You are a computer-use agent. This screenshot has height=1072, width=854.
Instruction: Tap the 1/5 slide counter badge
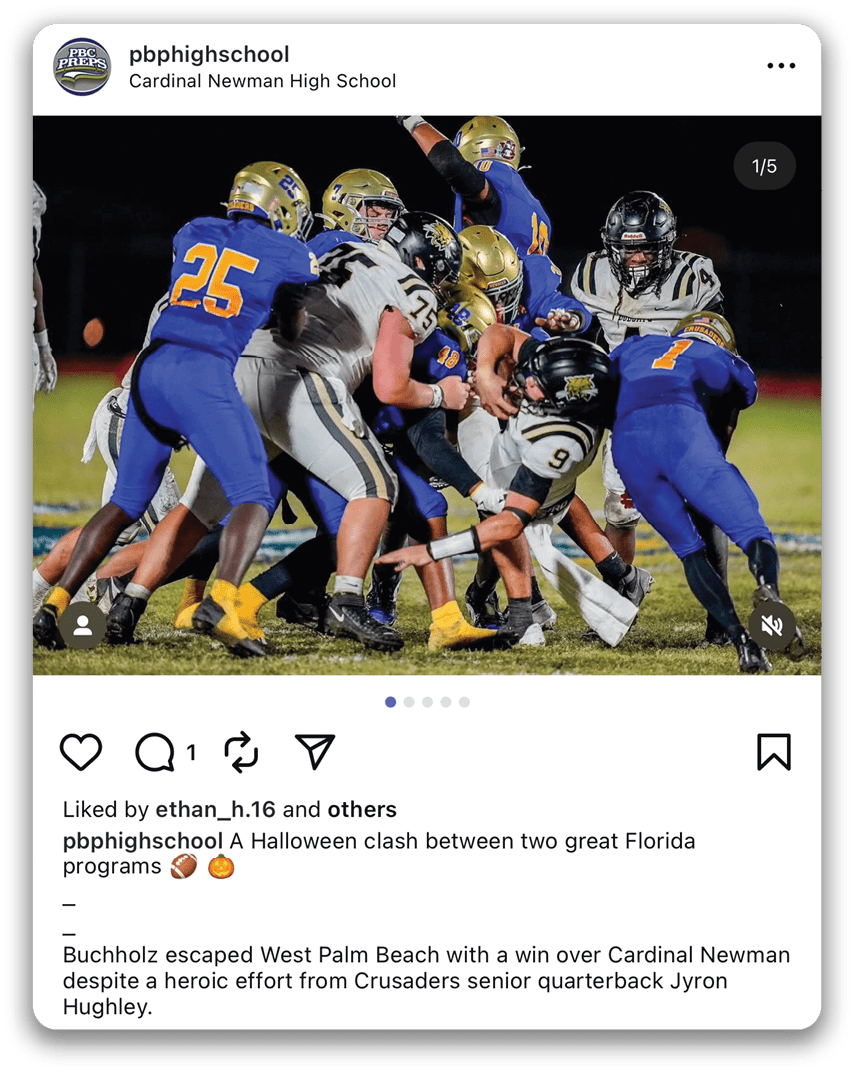coord(764,166)
